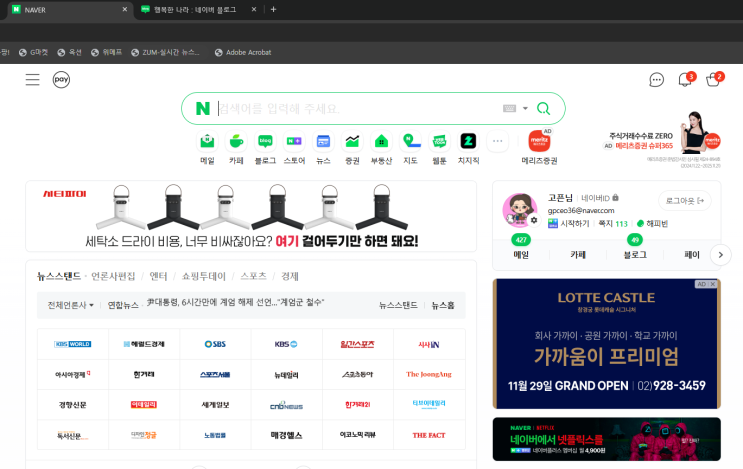The height and width of the screenshot is (469, 743).
Task: Select the 뉴스스탠드 news tab
Action: (59, 276)
